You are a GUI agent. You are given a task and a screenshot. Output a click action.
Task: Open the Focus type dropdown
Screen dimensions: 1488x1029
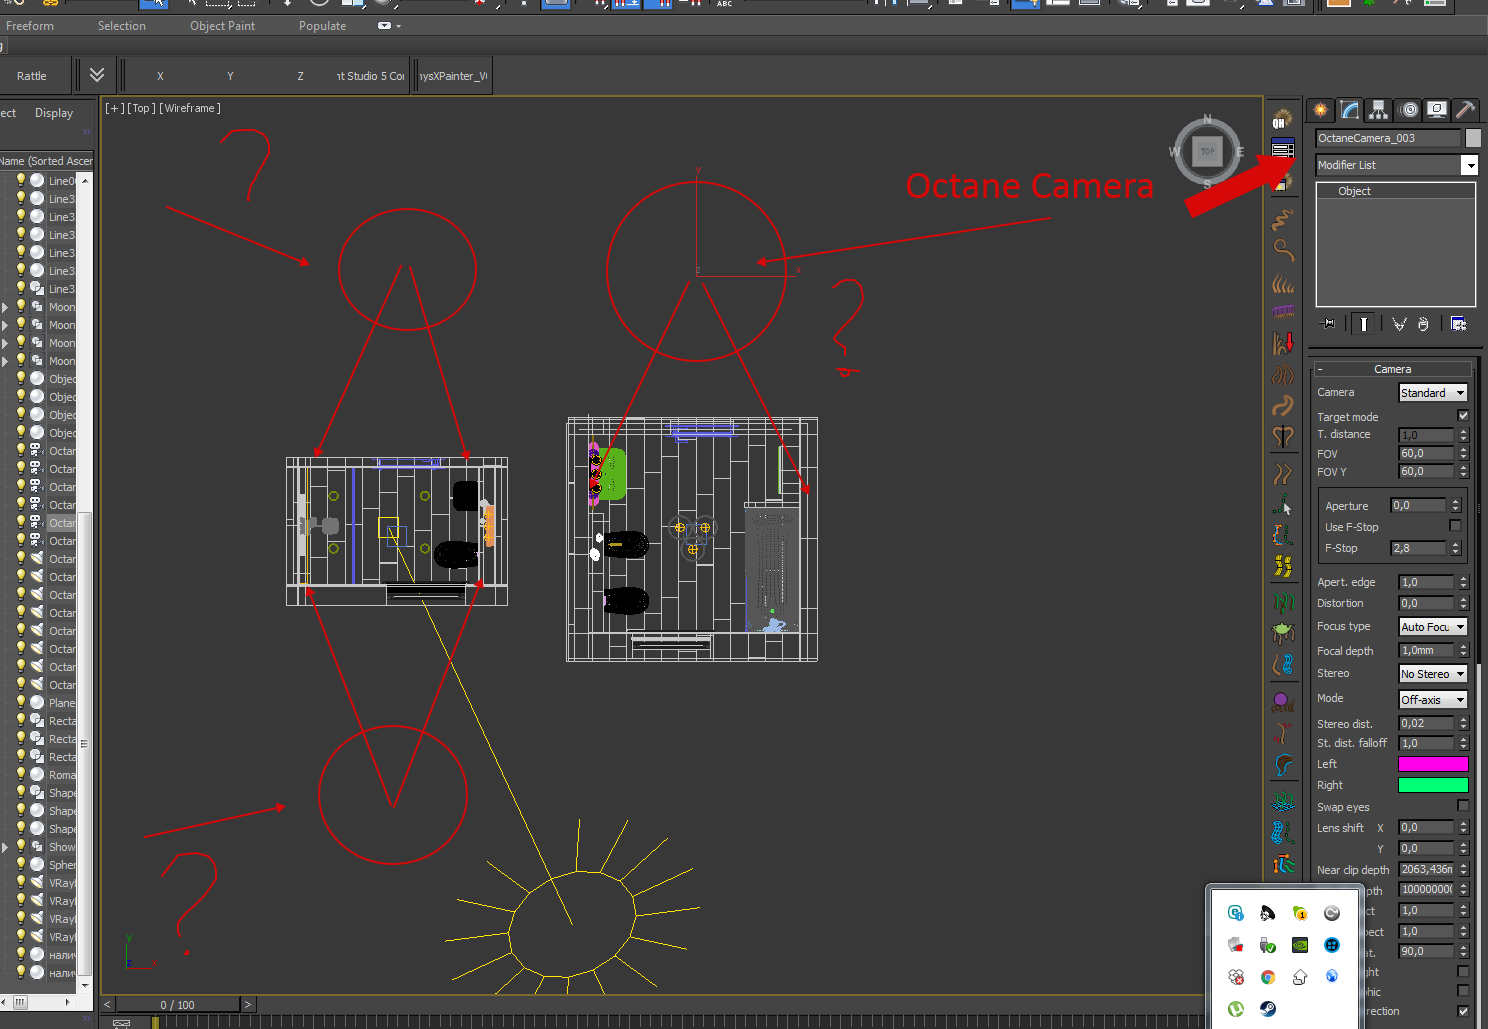click(1433, 627)
